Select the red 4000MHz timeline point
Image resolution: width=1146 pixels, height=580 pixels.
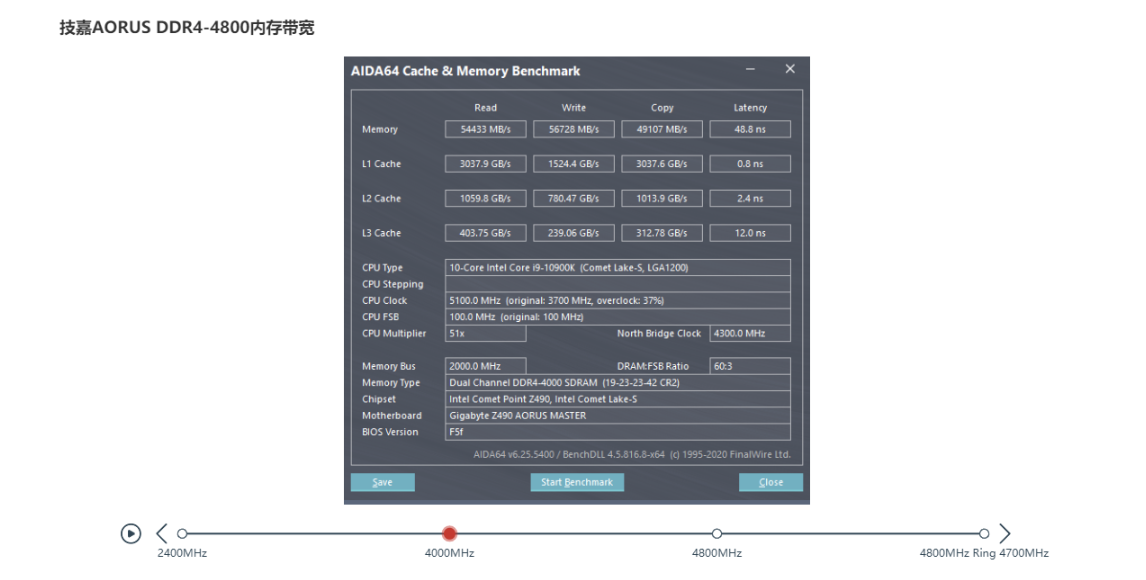(449, 534)
